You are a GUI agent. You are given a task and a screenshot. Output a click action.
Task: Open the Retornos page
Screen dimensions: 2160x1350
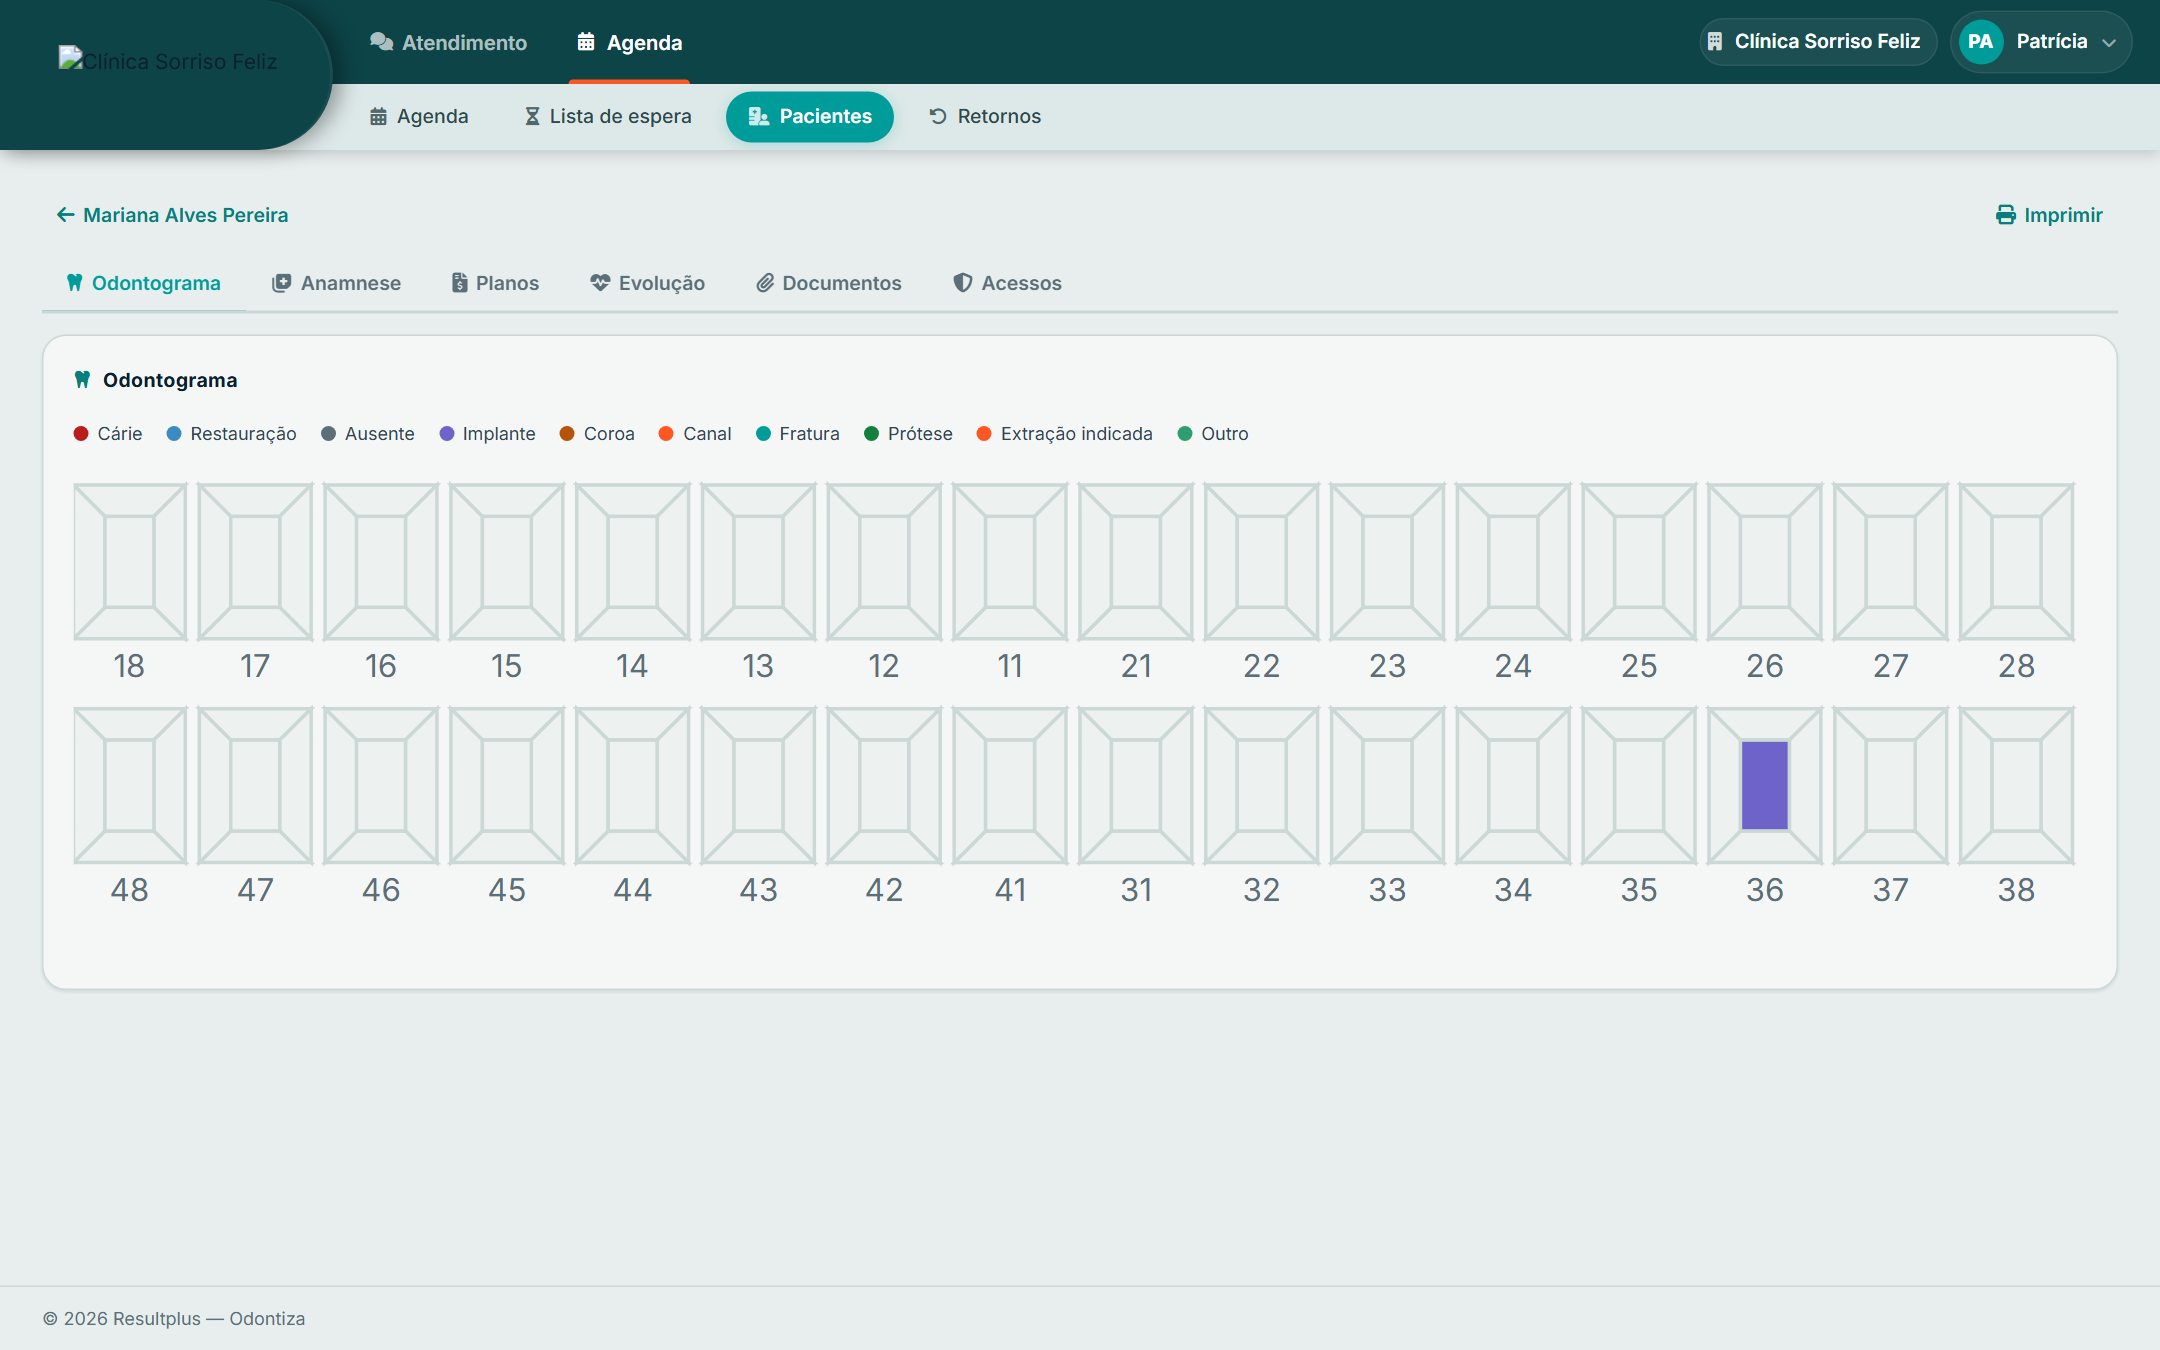(x=985, y=116)
